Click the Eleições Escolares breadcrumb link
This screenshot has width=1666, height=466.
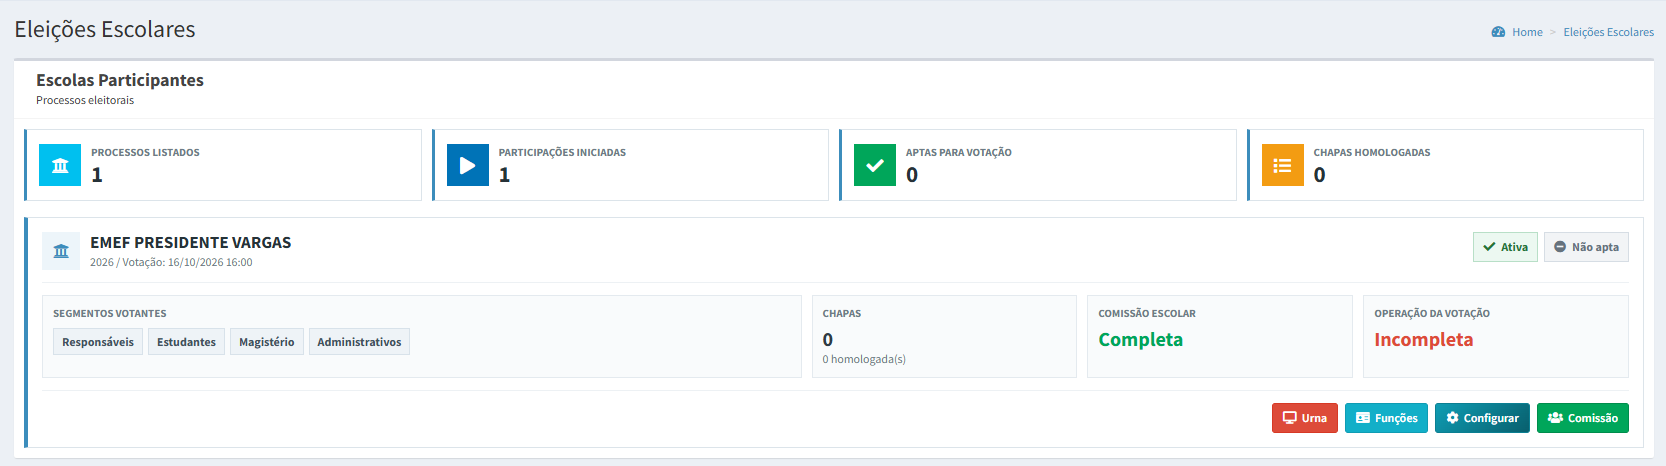[1608, 32]
